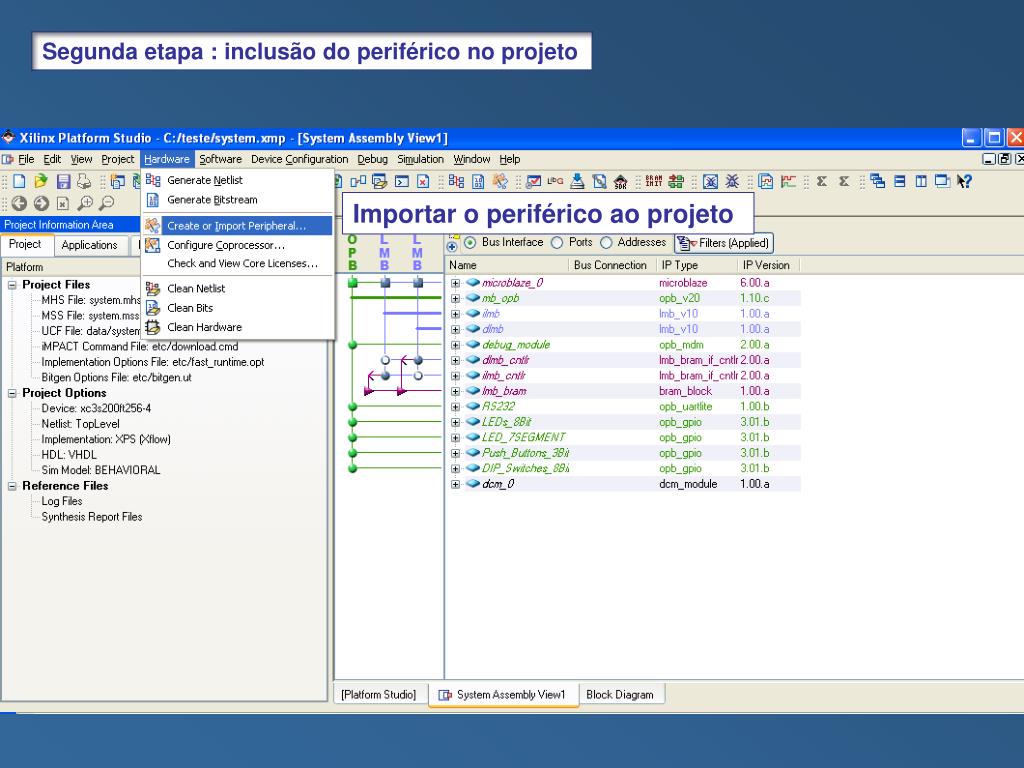Click the Back arrow navigation icon
The image size is (1024, 768).
19,204
